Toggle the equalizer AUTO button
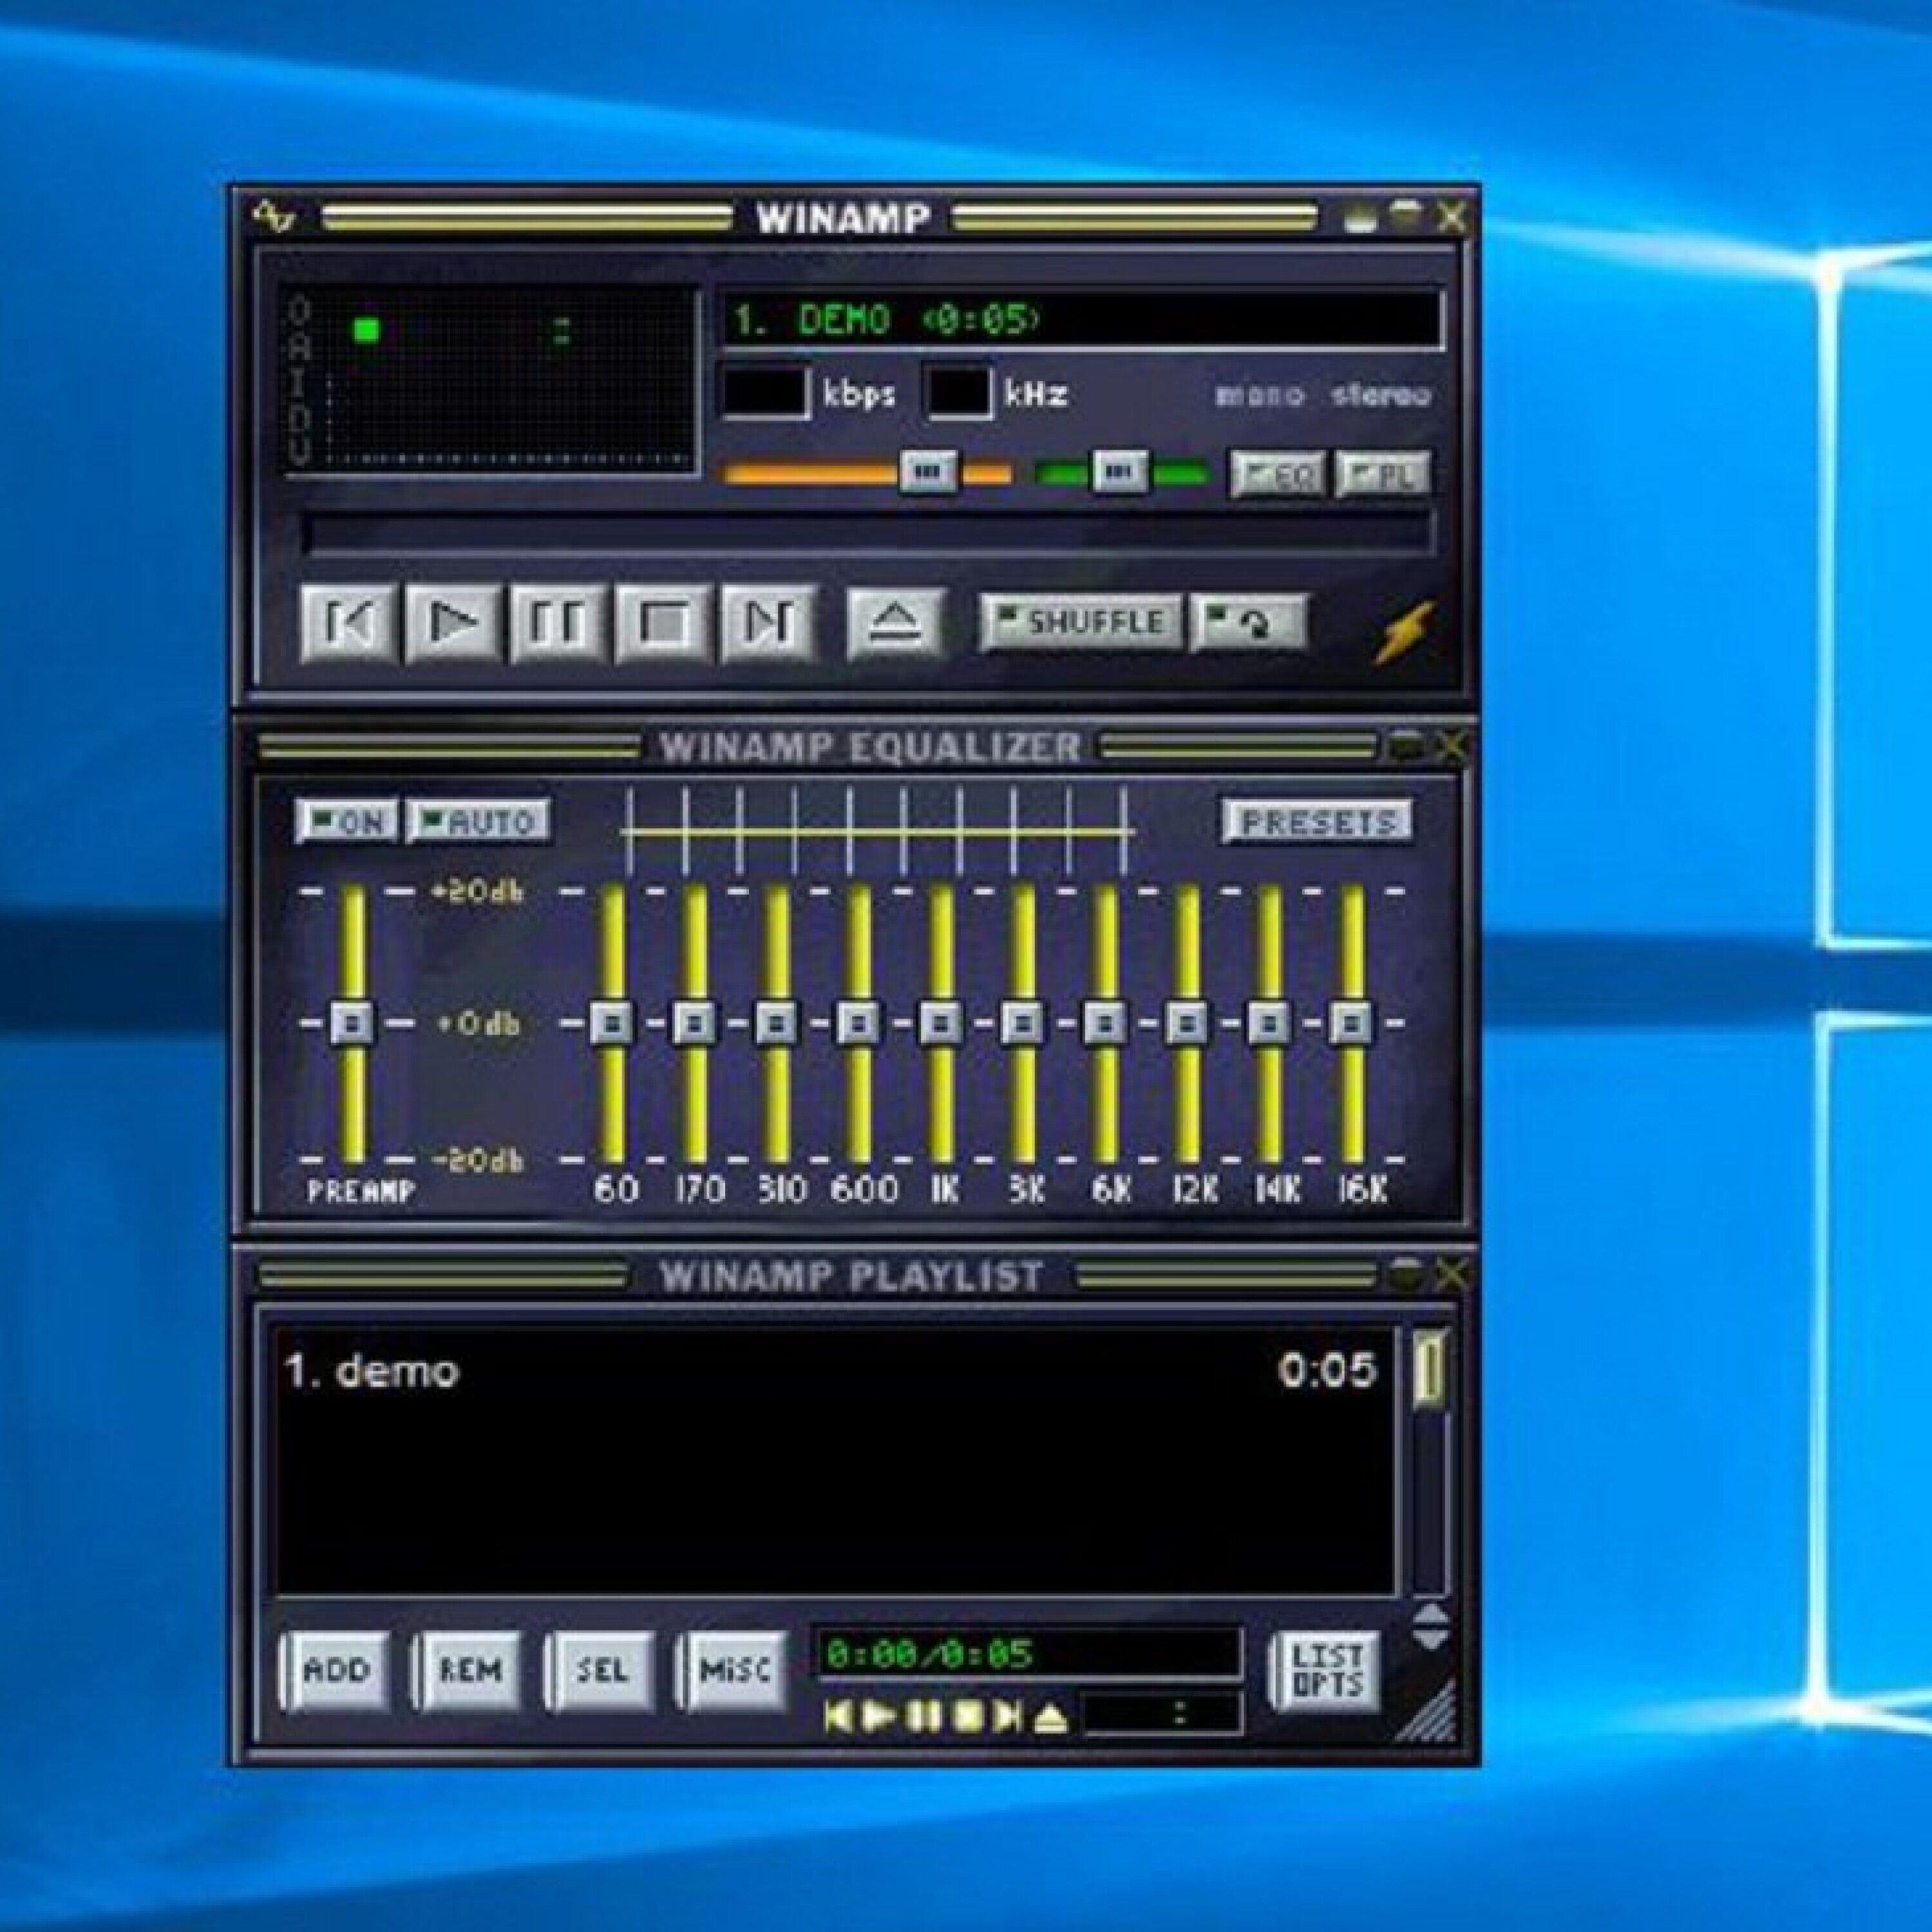The width and height of the screenshot is (1932, 1932). [x=479, y=821]
